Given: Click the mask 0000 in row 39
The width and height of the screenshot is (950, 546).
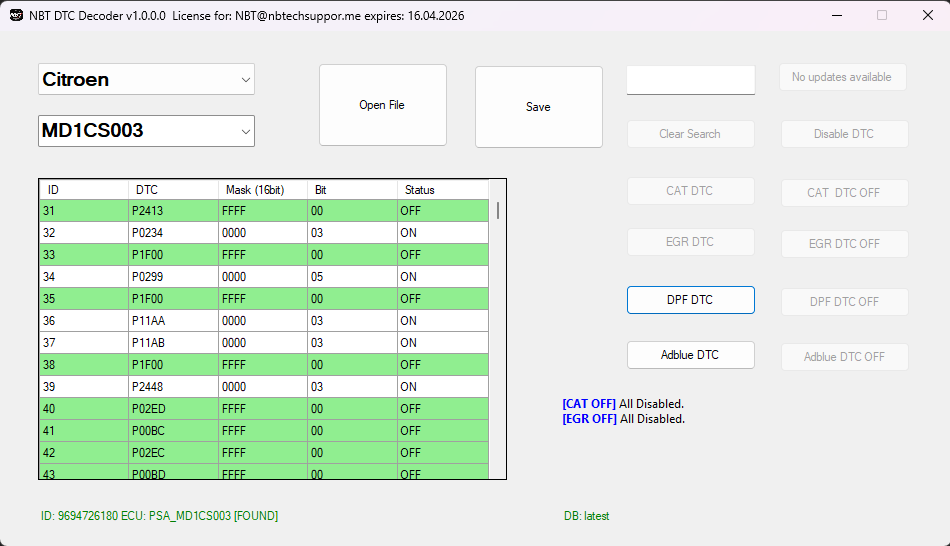Looking at the screenshot, I should tap(263, 387).
